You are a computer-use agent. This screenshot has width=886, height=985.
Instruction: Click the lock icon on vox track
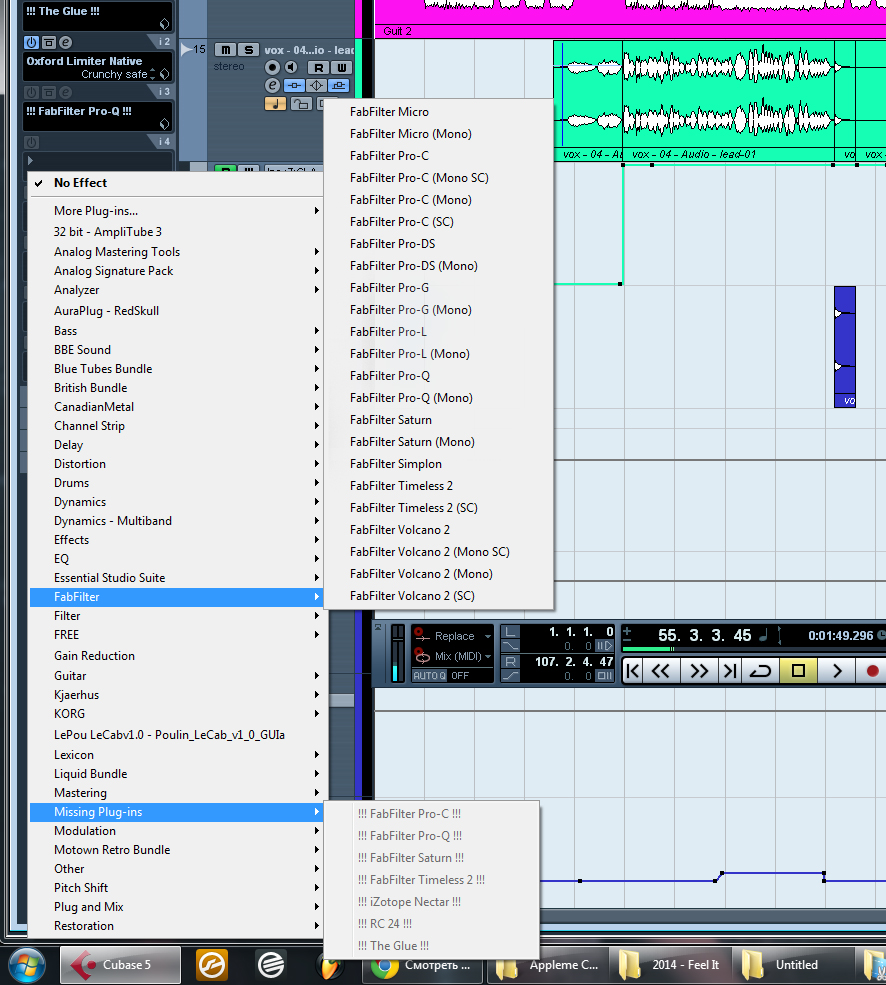302,104
